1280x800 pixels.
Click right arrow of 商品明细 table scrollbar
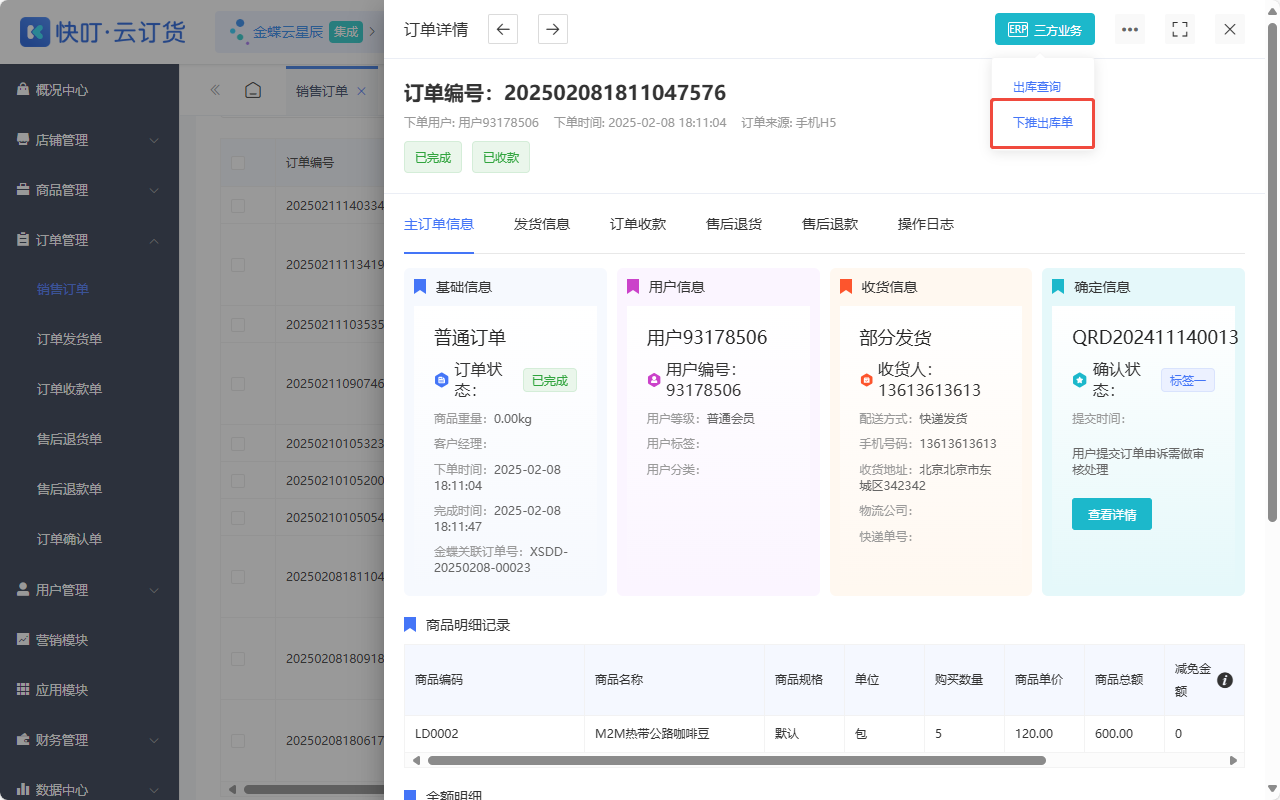point(1233,760)
